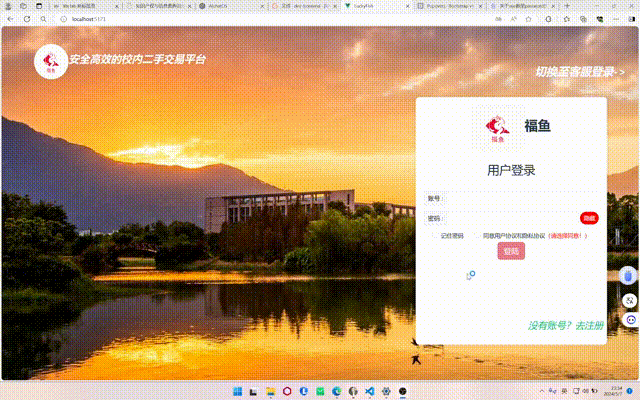
Task: Open the 没有账号？去注册 link
Action: (566, 325)
